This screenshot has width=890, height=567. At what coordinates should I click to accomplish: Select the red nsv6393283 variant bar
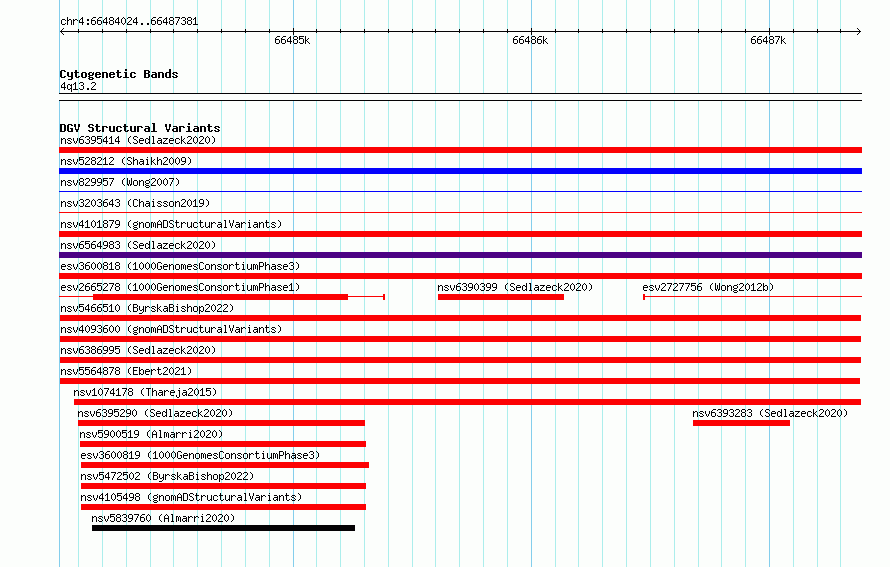741,423
